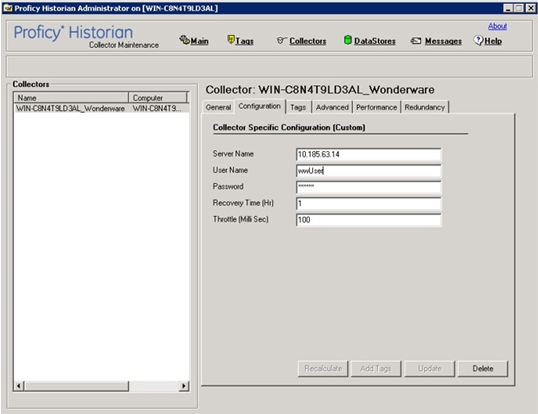Select the WIN-C8N4T9LD3AL_Wonderware collector row
This screenshot has height=414, width=538.
[102, 108]
